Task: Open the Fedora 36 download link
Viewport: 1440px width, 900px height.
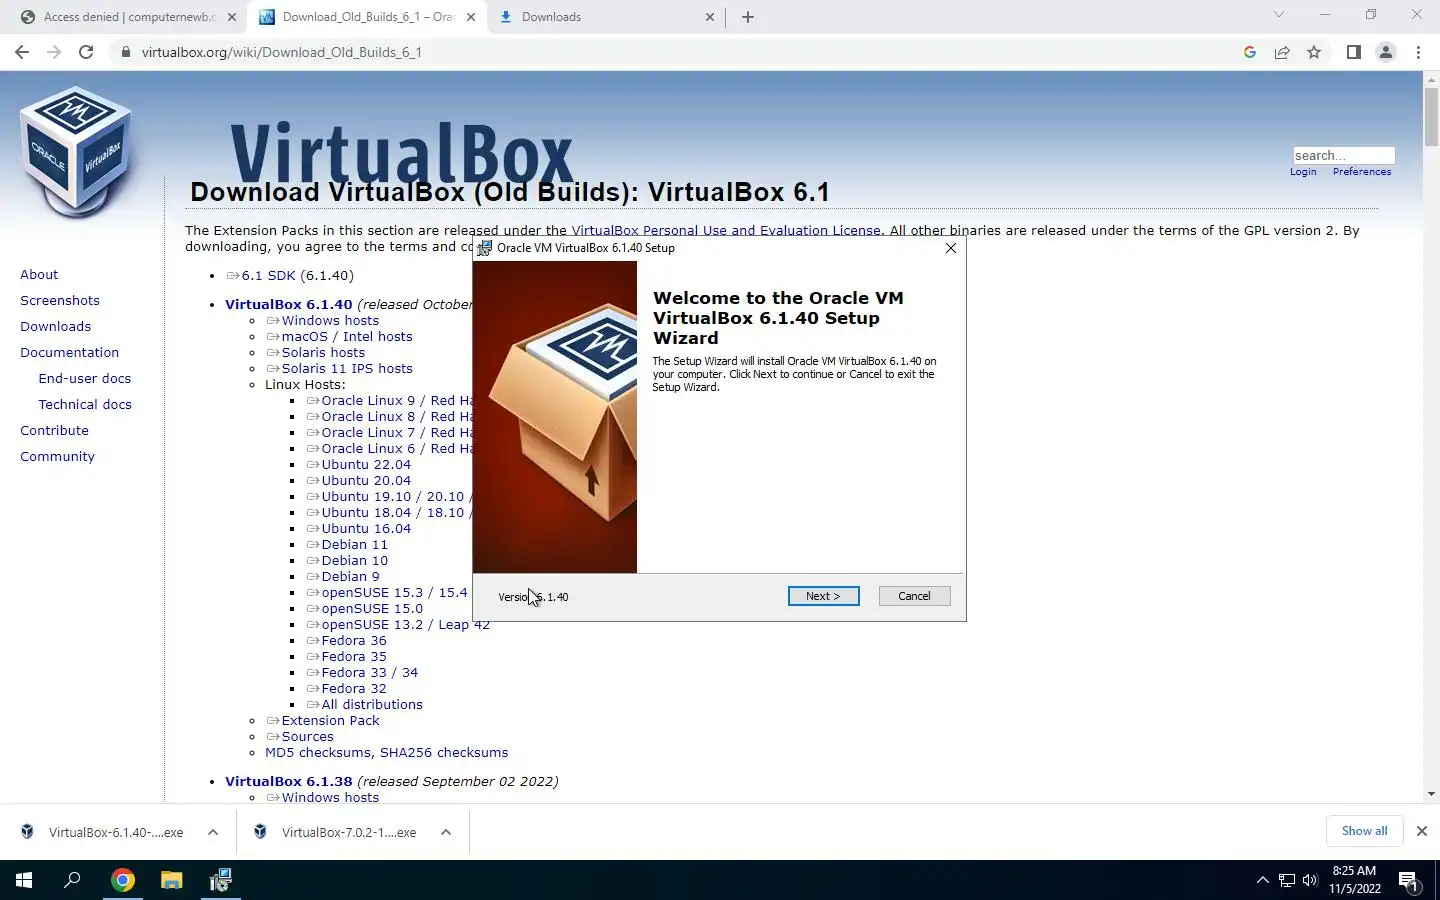Action: tap(354, 641)
